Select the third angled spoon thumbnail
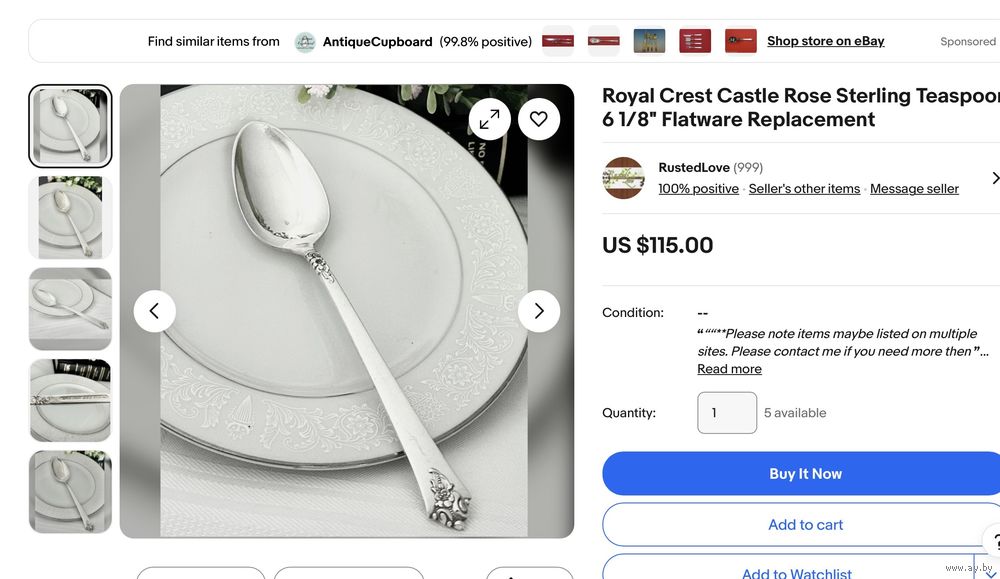 [70, 309]
